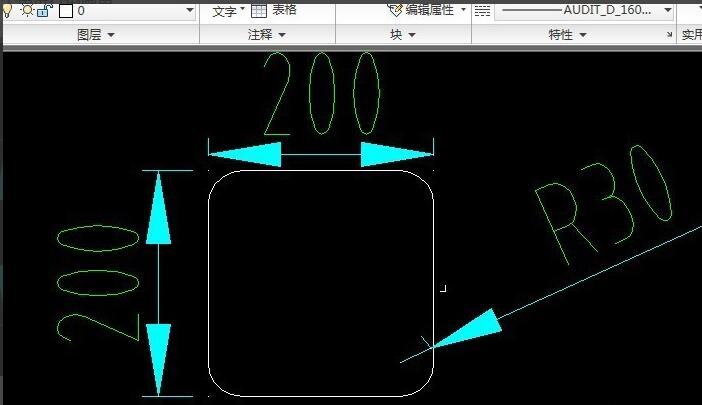Click the properties panel dialog launcher arrow
The height and width of the screenshot is (405, 702).
tap(669, 34)
